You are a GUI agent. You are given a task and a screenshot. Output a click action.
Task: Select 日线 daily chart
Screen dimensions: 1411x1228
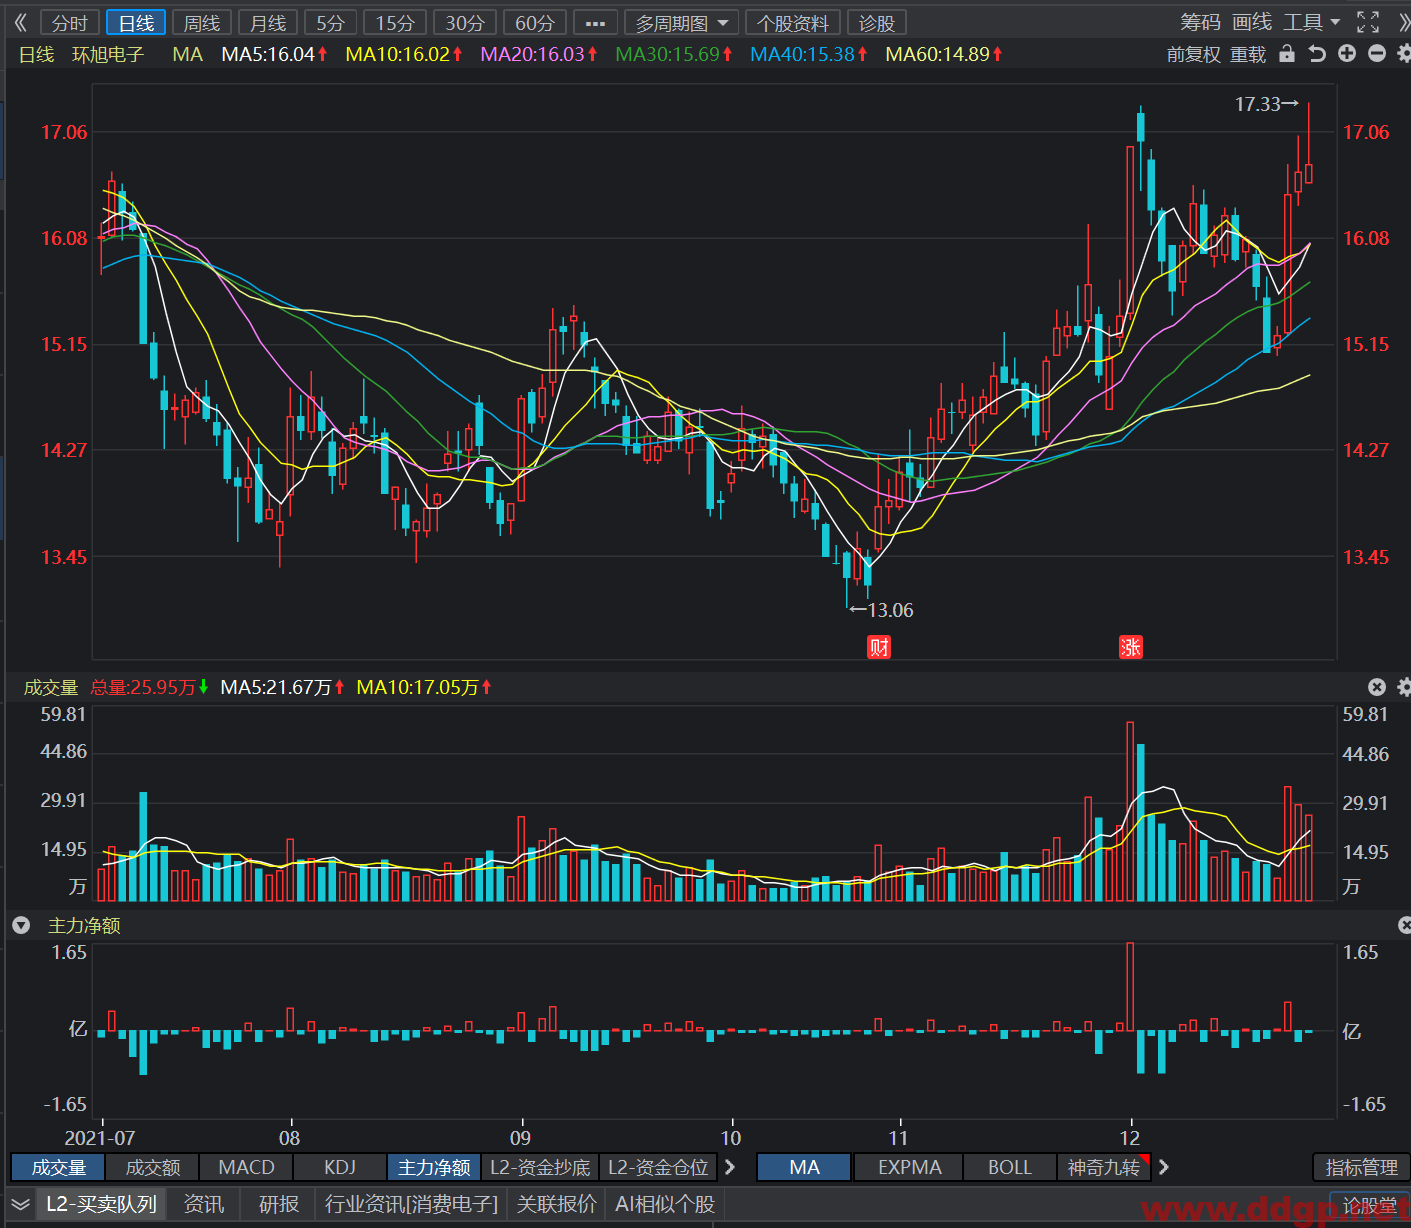(x=136, y=22)
